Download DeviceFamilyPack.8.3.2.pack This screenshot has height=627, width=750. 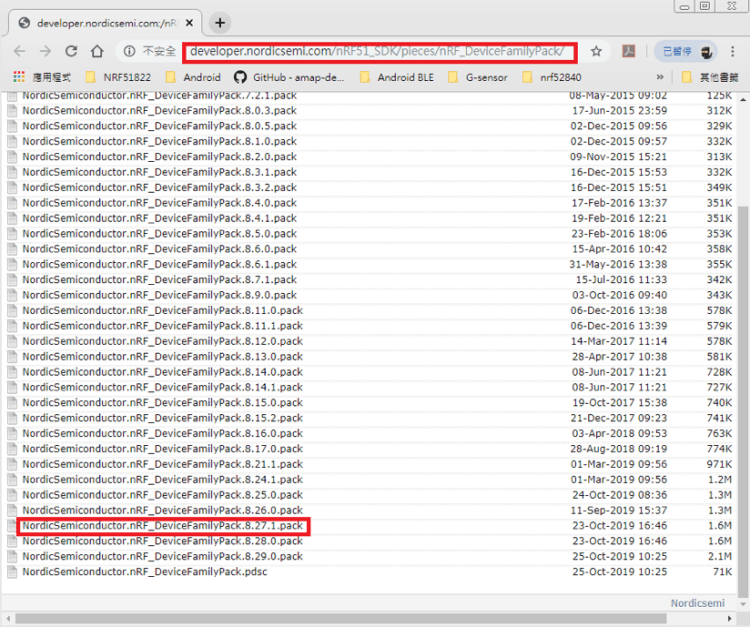click(159, 187)
